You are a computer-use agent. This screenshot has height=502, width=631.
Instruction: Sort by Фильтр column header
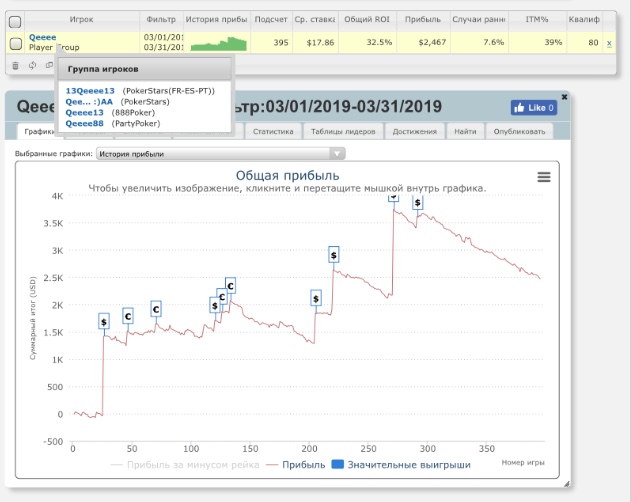161,19
